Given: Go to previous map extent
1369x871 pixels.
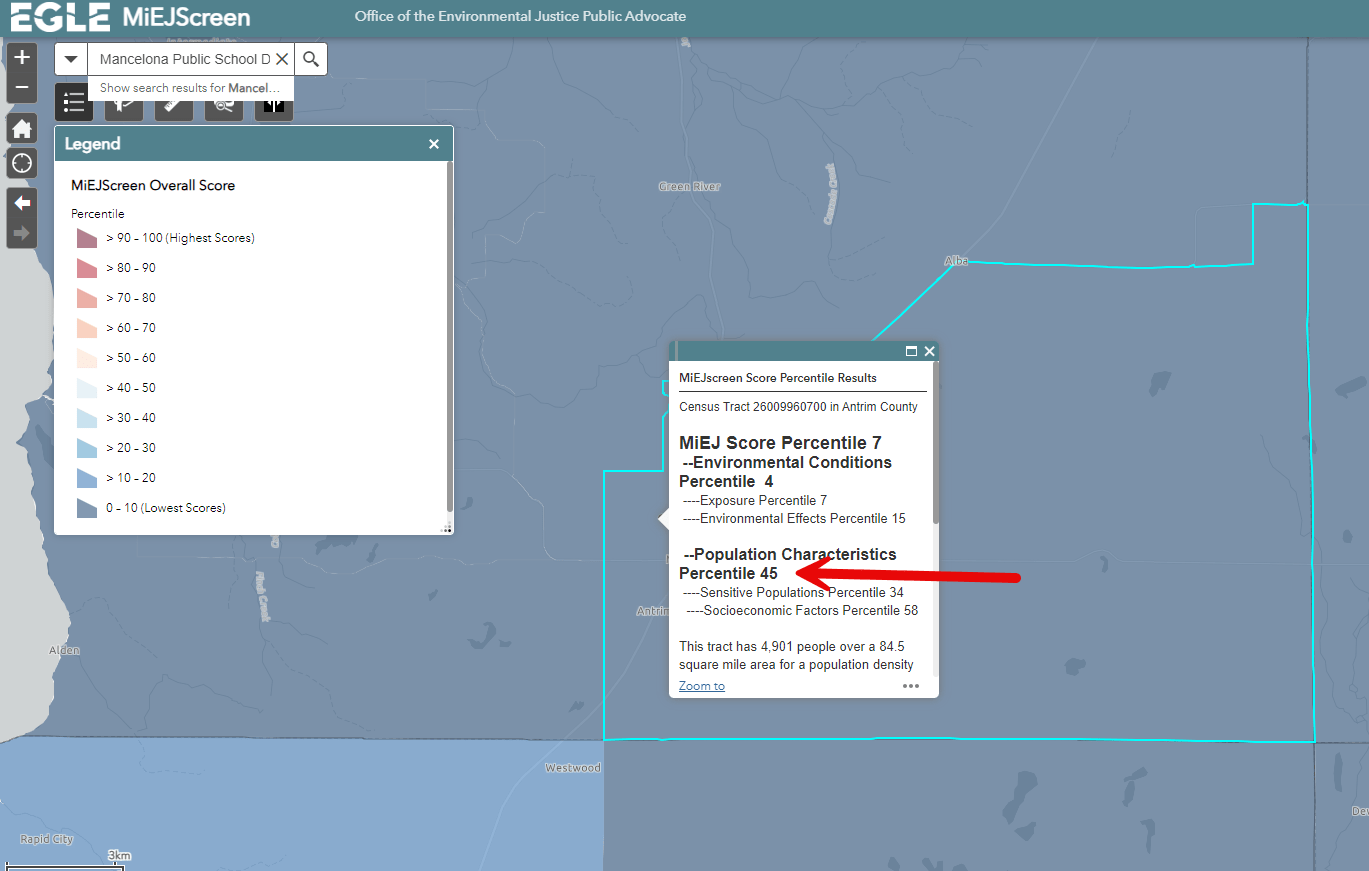Looking at the screenshot, I should coord(22,203).
